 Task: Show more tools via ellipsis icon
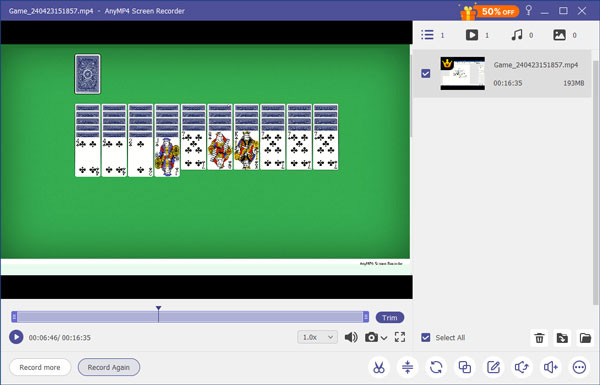click(x=579, y=367)
